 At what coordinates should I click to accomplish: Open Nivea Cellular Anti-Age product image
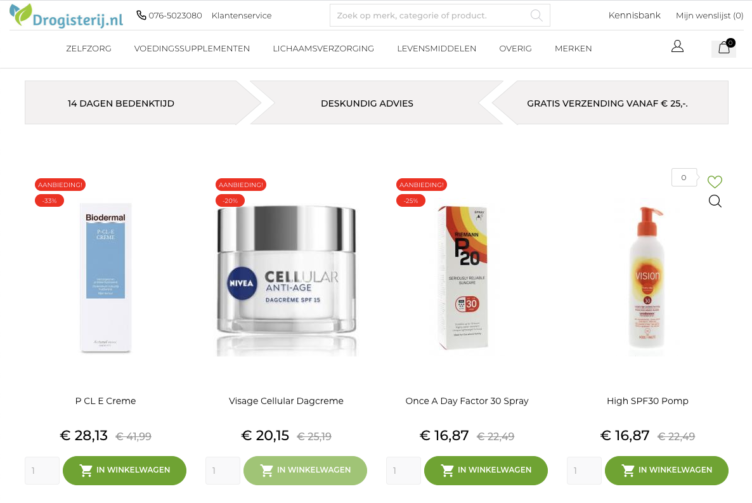point(286,281)
